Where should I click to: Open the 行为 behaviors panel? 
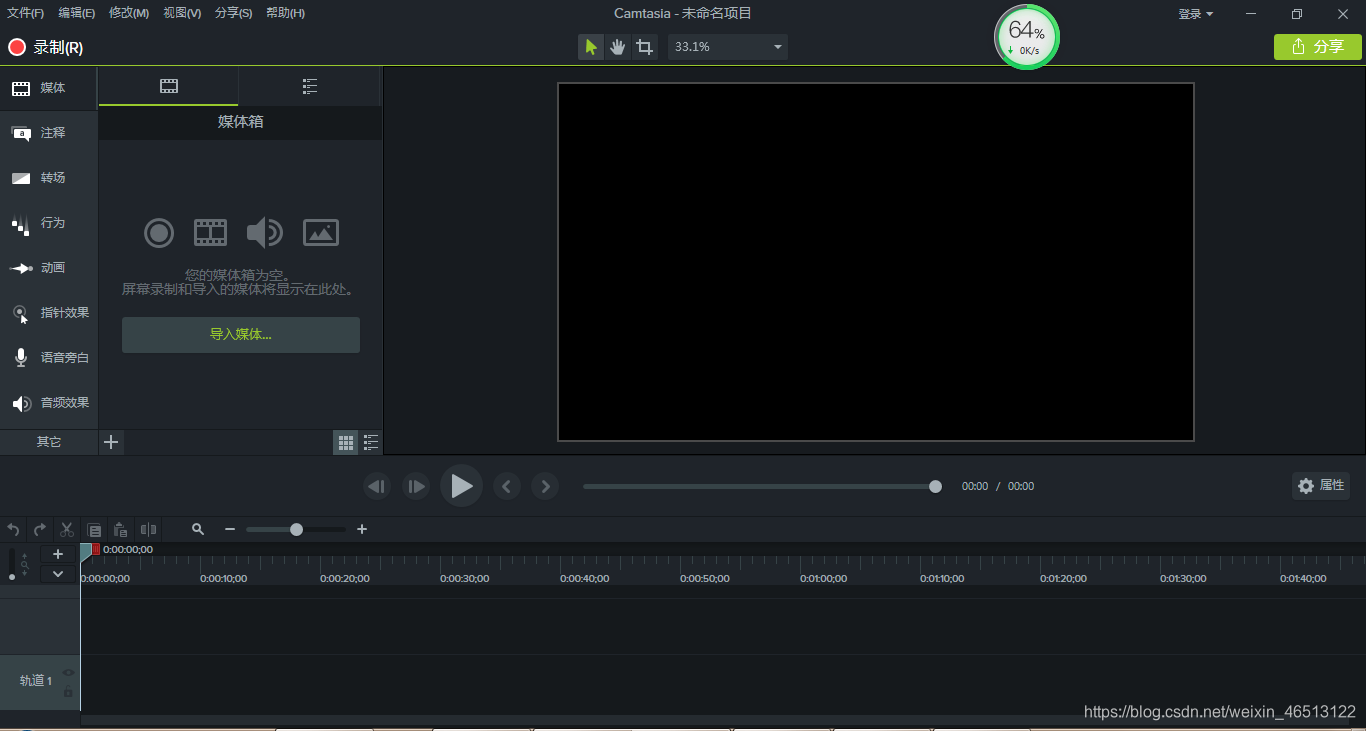[48, 223]
